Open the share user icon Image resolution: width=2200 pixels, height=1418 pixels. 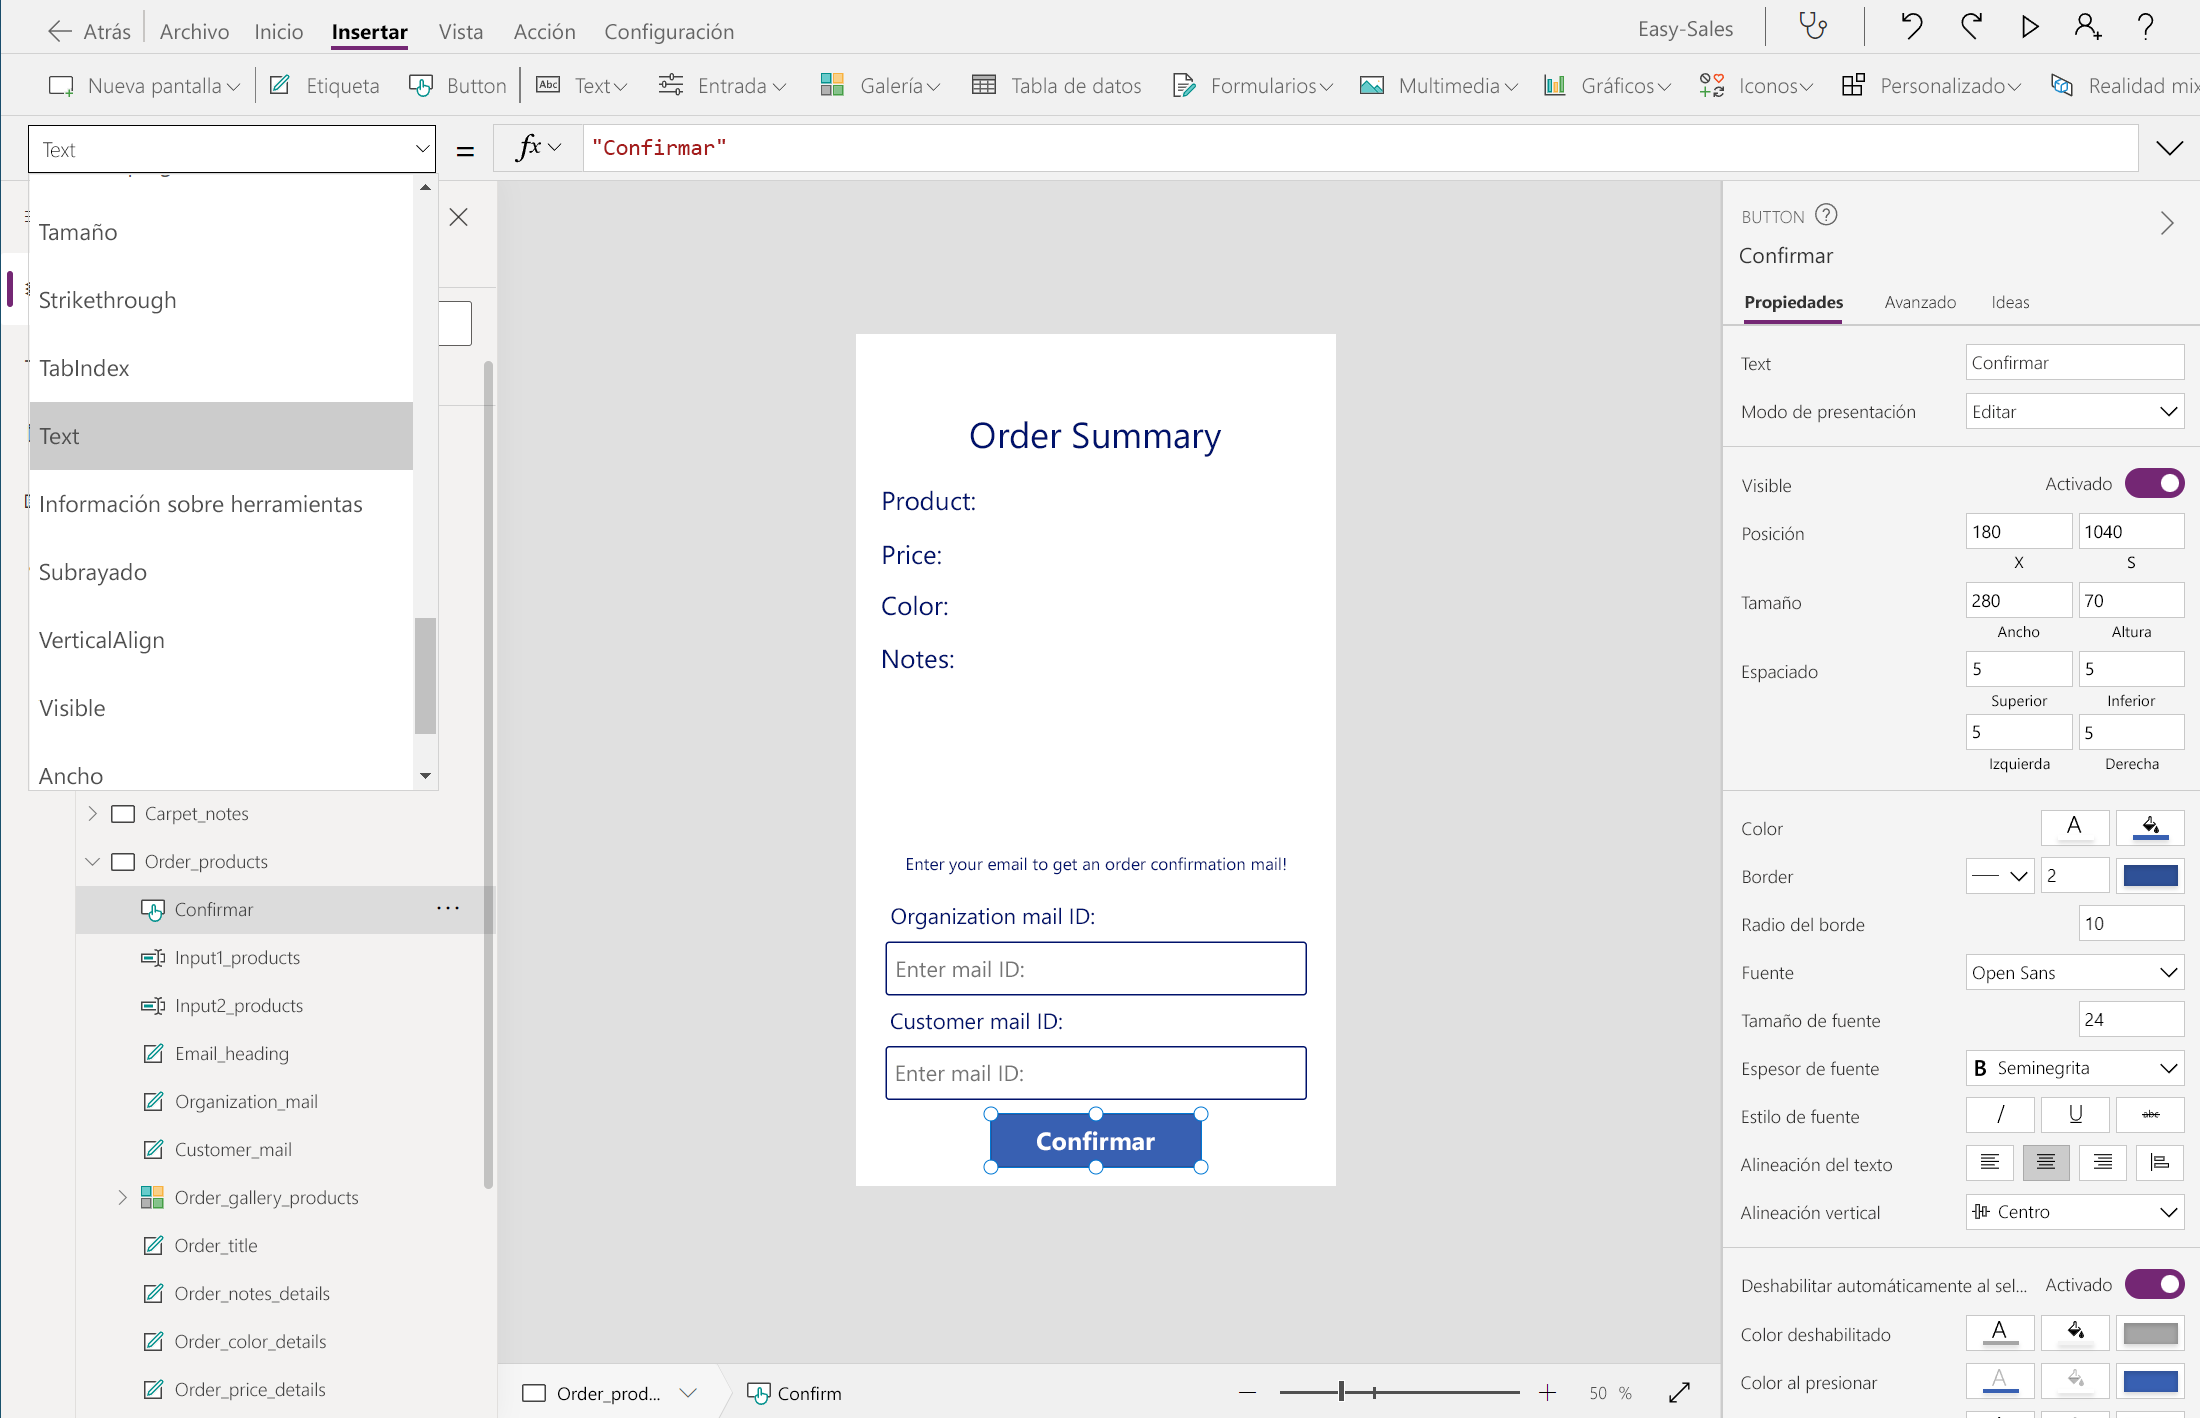click(2088, 26)
